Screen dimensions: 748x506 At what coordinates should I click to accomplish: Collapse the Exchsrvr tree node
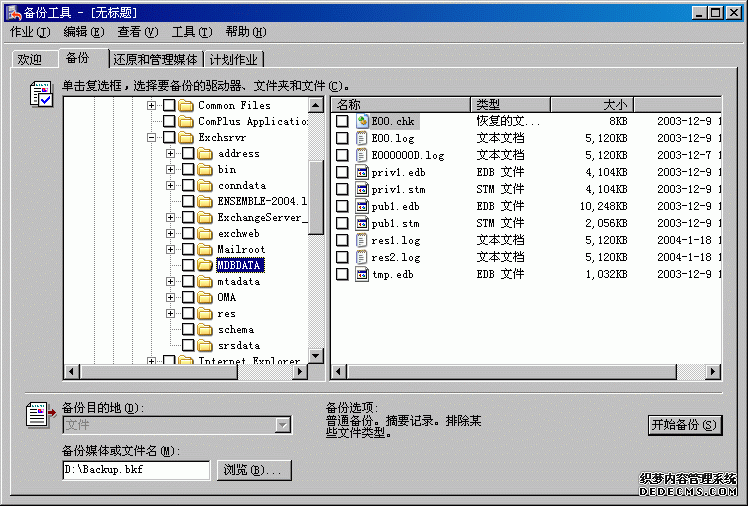[152, 137]
